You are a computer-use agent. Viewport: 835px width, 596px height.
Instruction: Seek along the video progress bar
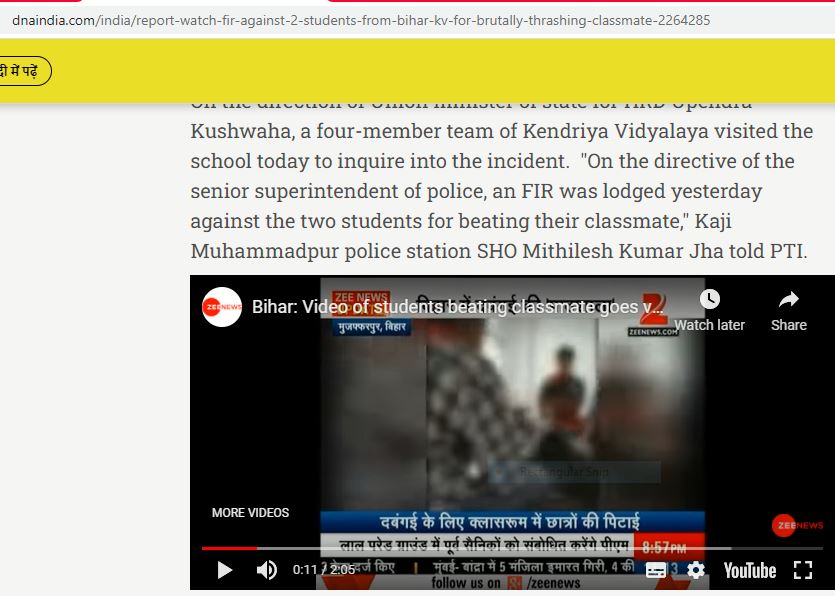coord(512,548)
